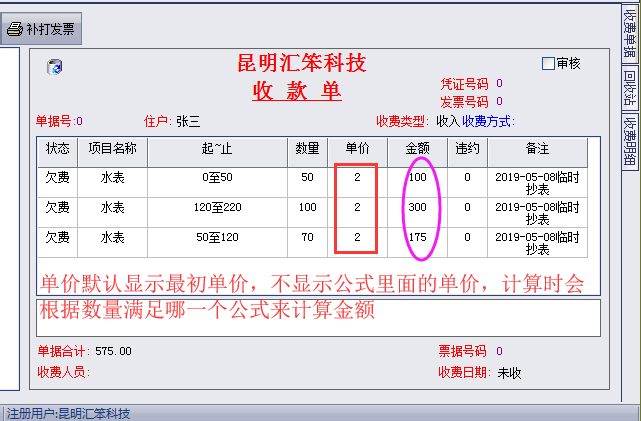This screenshot has width=641, height=421.
Task: Click the 欠费 status in 120至220 row
Action: 58,213
